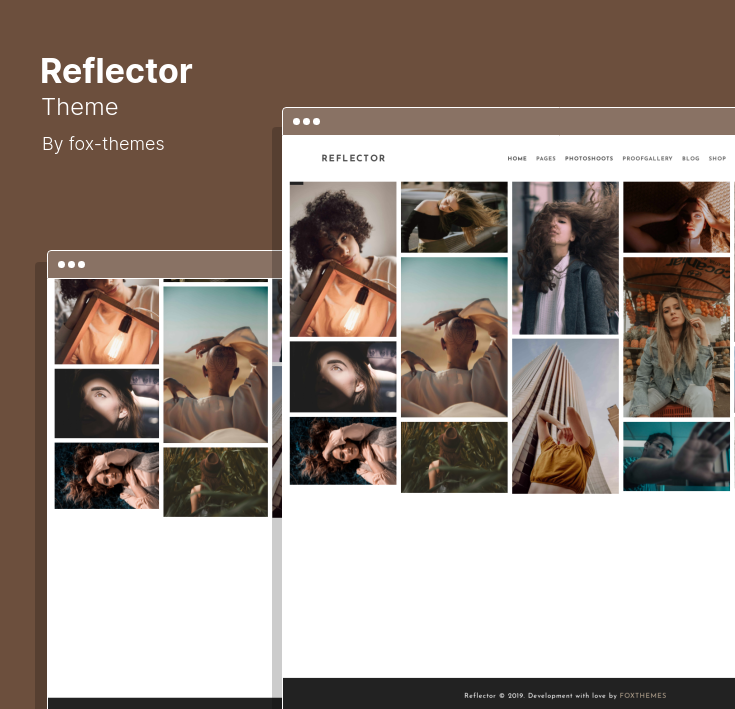
Task: Open the PROOFGALLERY menu item
Action: click(x=647, y=158)
